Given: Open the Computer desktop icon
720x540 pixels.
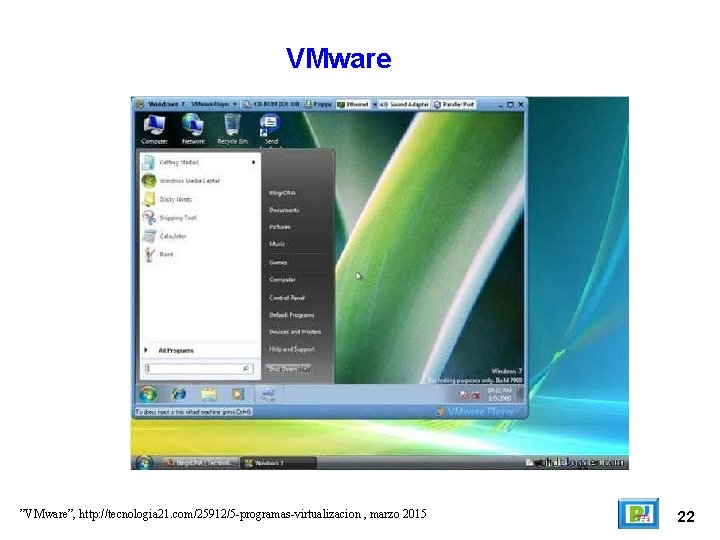Looking at the screenshot, I should (x=154, y=129).
